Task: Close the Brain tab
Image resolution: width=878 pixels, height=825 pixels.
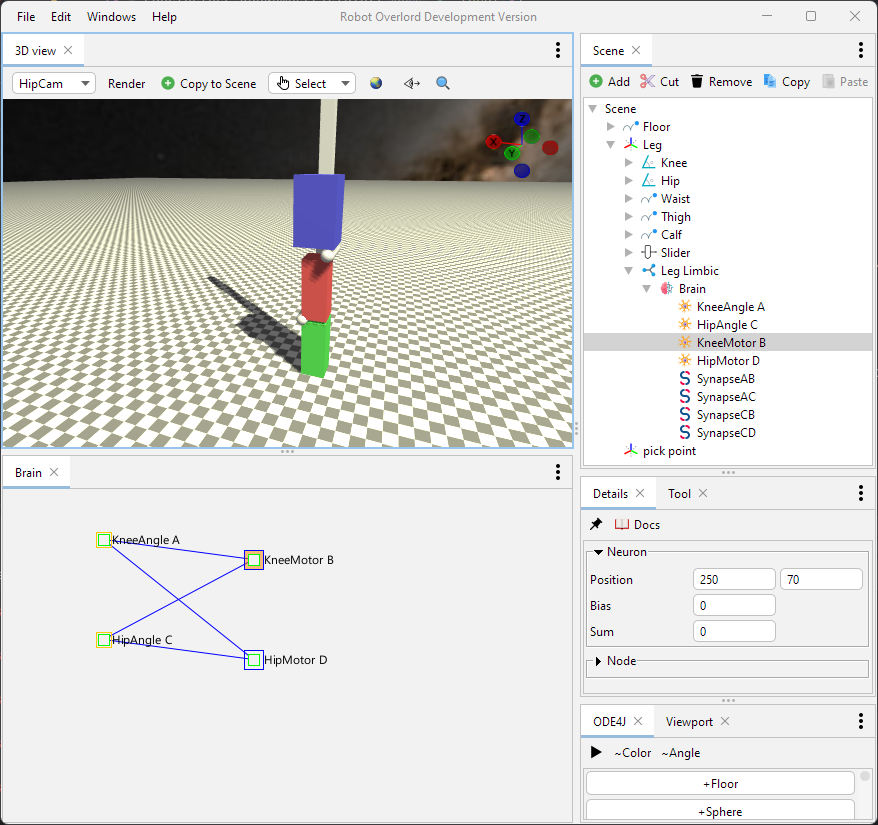Action: [54, 472]
